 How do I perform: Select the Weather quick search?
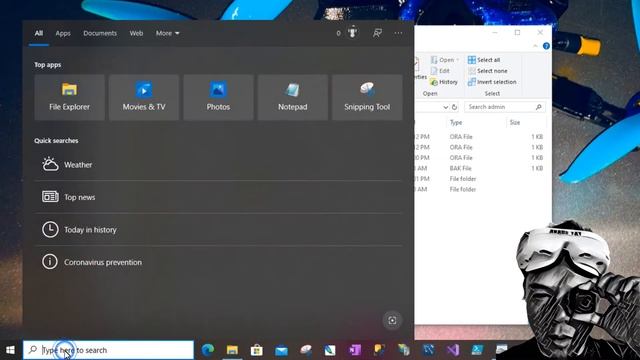coord(218,164)
